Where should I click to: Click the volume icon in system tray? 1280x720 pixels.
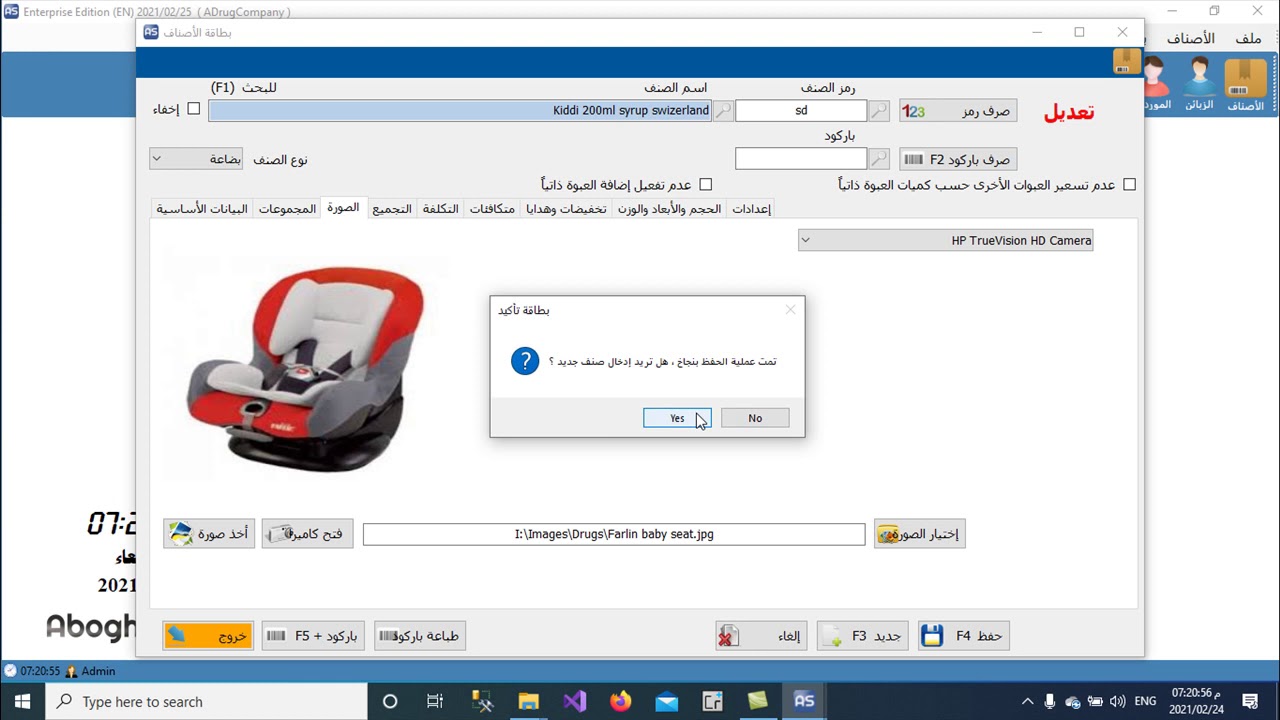1117,701
